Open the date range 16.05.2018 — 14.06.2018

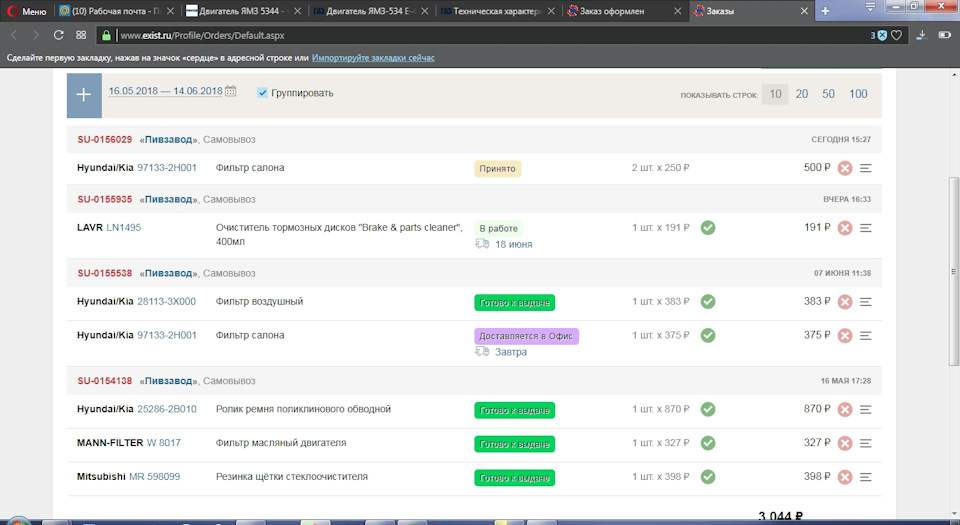click(x=165, y=91)
